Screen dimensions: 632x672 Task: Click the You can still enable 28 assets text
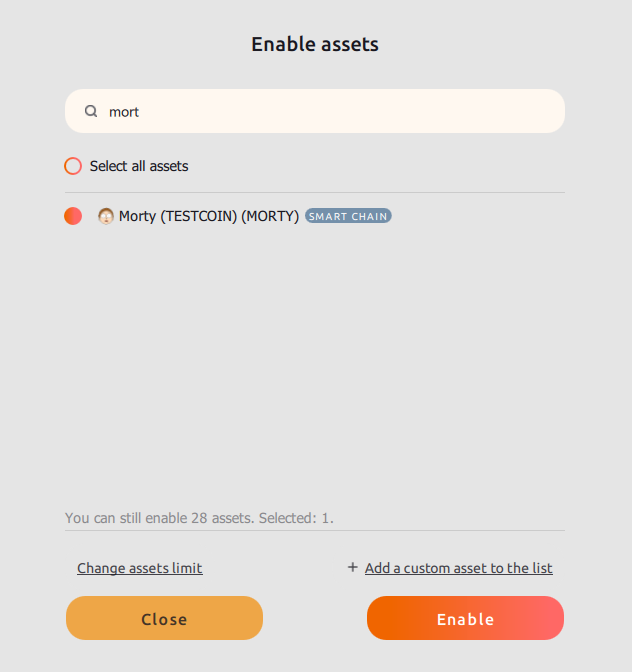[160, 518]
